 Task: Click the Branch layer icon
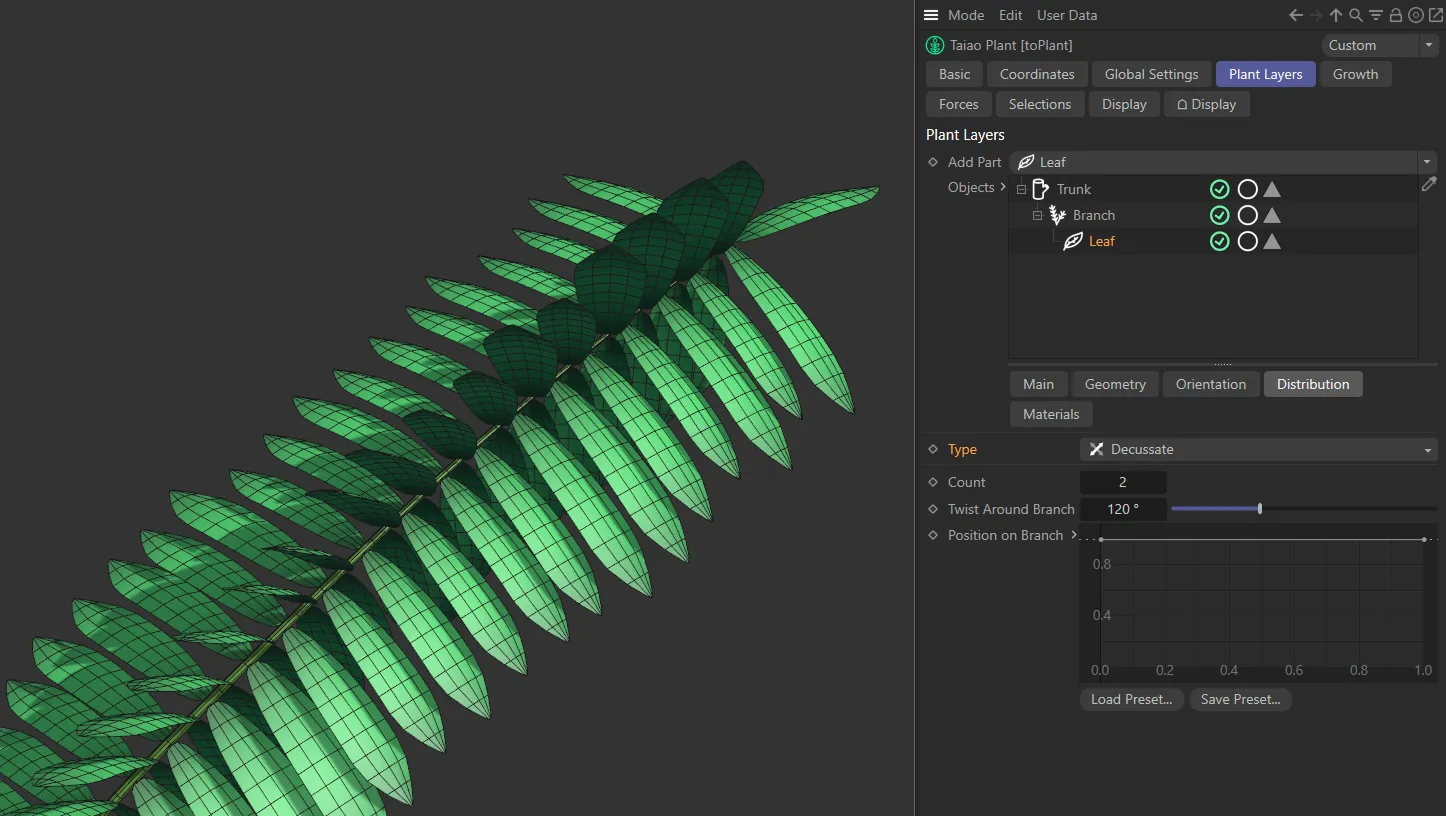pos(1056,215)
